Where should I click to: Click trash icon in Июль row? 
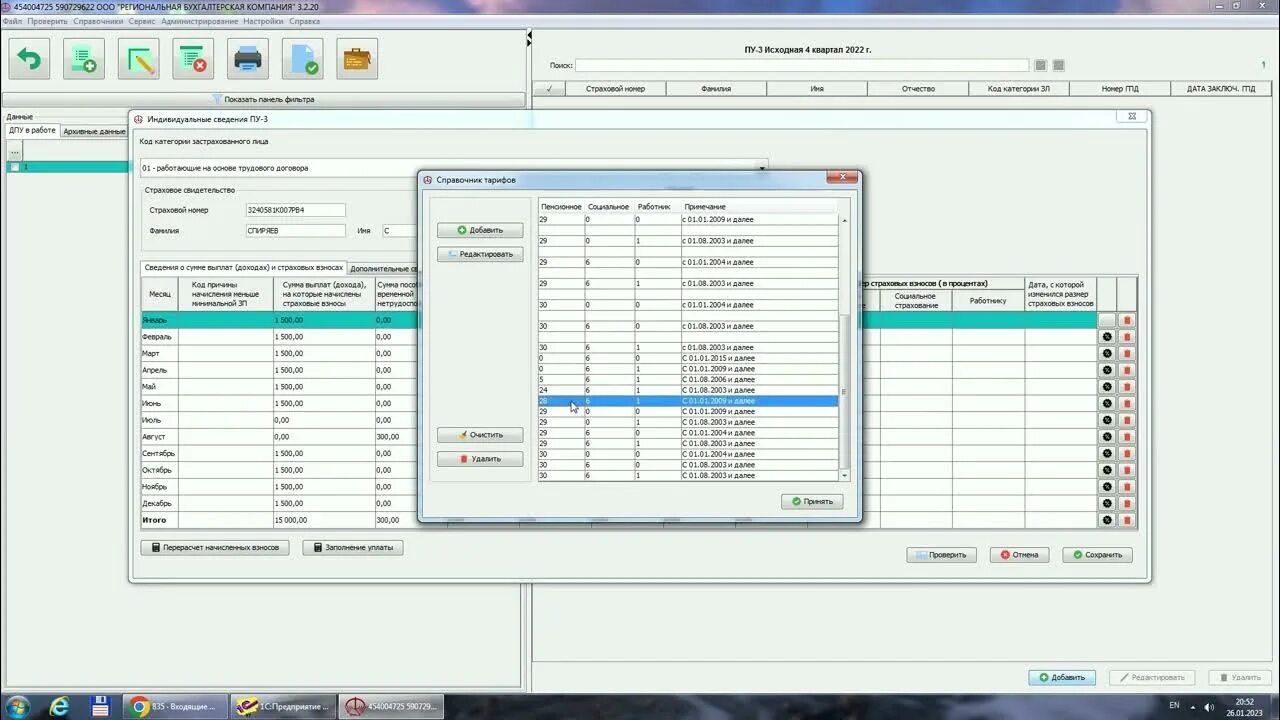1127,420
